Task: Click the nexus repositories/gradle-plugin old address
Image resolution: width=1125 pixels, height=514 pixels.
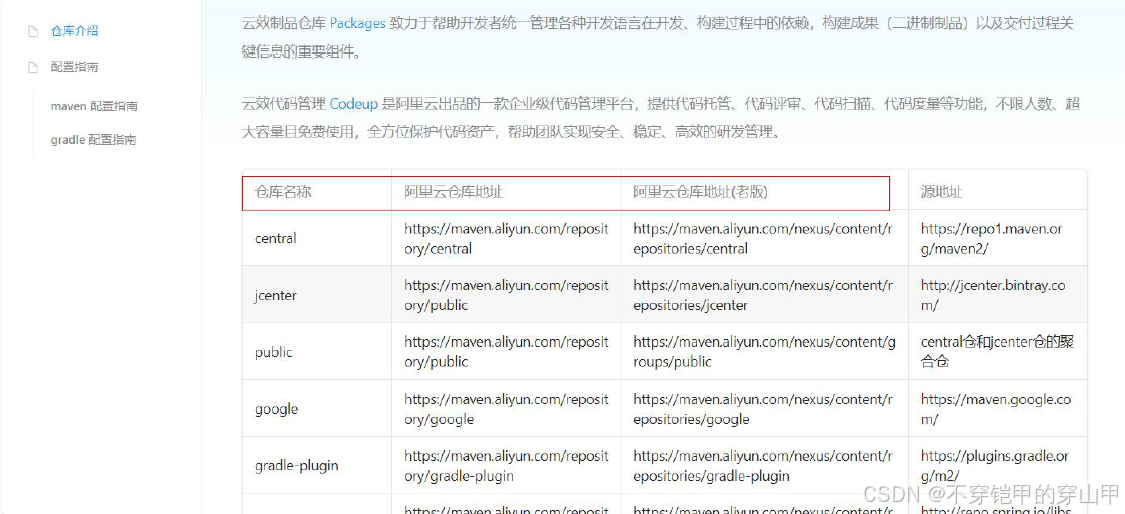Action: pos(763,466)
